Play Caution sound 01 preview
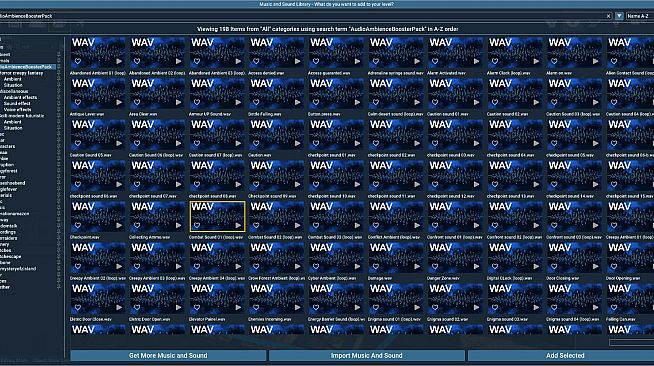This screenshot has width=654, height=366. click(477, 102)
